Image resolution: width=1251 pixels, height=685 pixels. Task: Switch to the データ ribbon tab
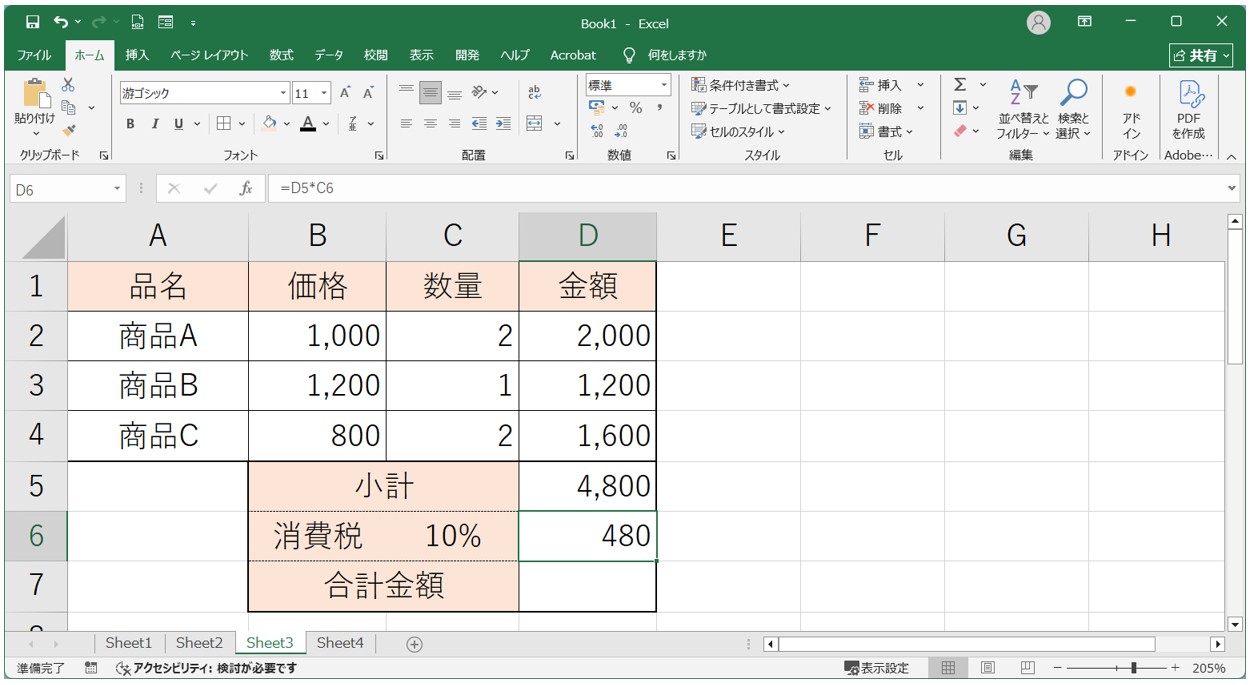click(x=329, y=55)
